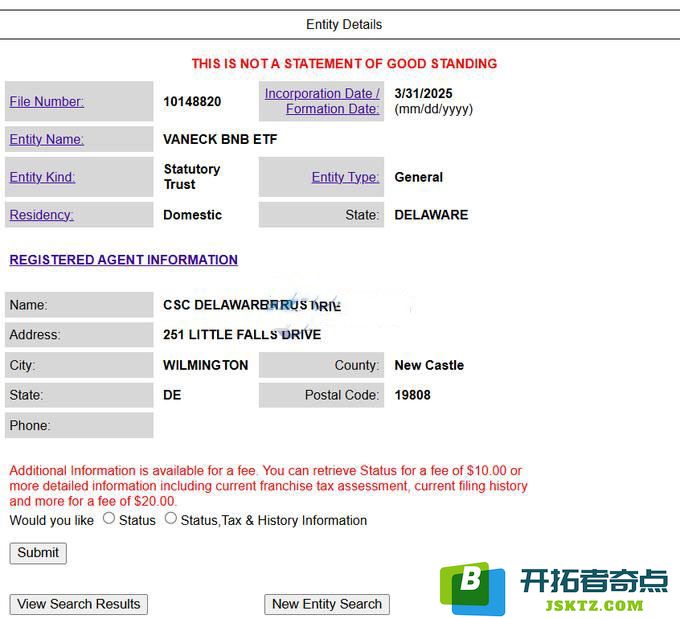The image size is (680, 619).
Task: Click the Incorporation Date / Formation Date link
Action: pos(322,101)
